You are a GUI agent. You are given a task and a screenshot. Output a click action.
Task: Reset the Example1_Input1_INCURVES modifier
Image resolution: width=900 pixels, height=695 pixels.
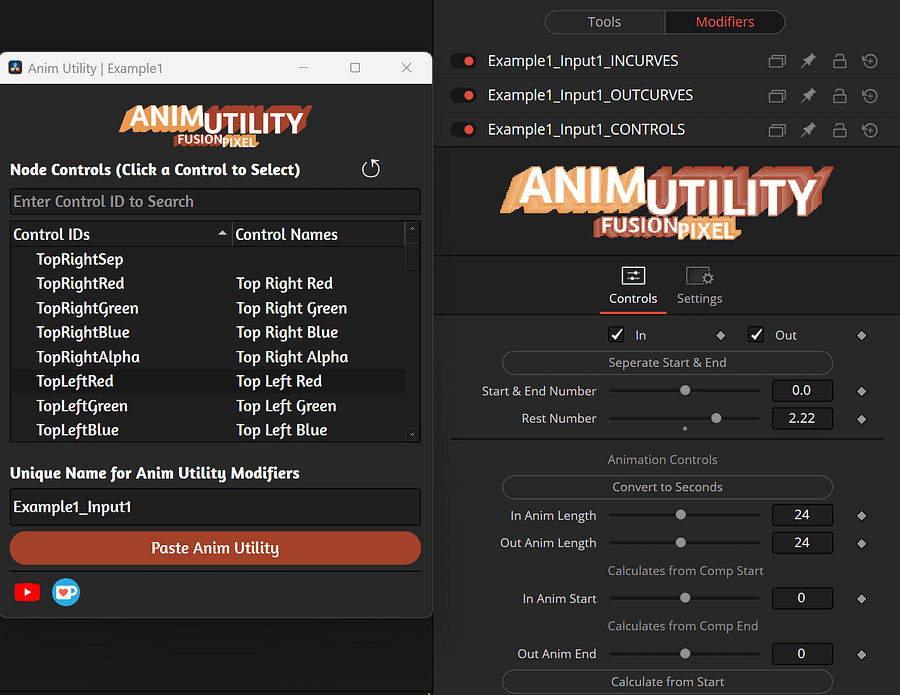point(870,61)
